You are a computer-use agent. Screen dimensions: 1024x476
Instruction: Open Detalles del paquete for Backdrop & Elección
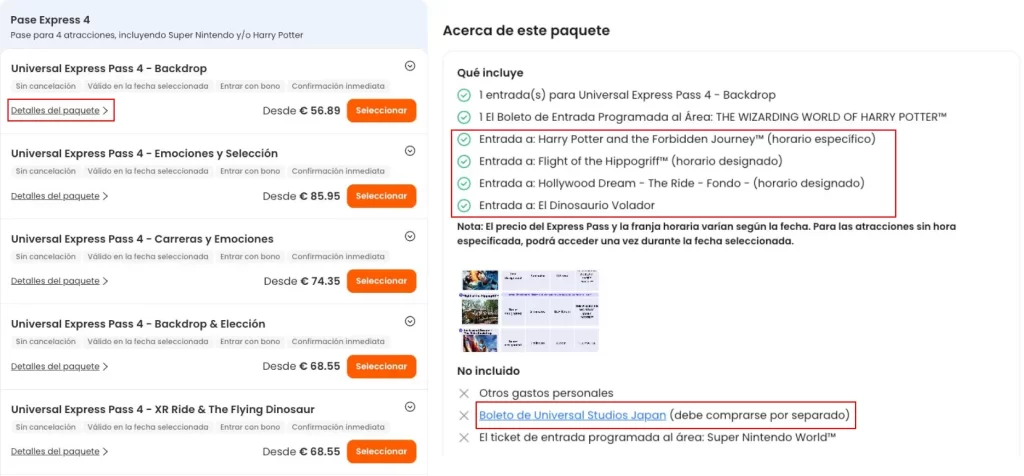(59, 366)
